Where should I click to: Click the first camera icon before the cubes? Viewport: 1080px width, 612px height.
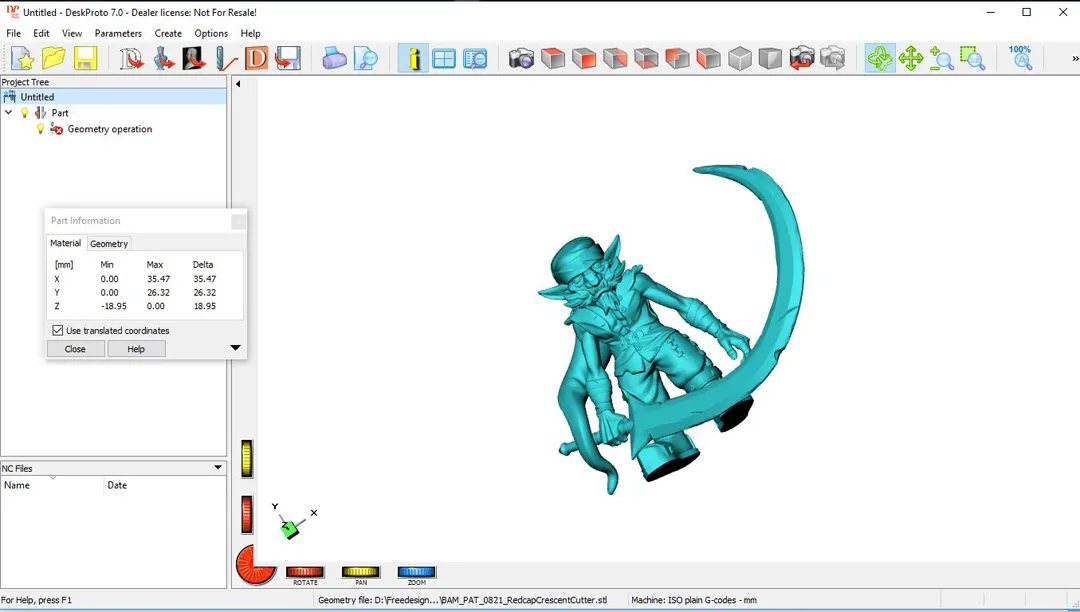pos(521,59)
